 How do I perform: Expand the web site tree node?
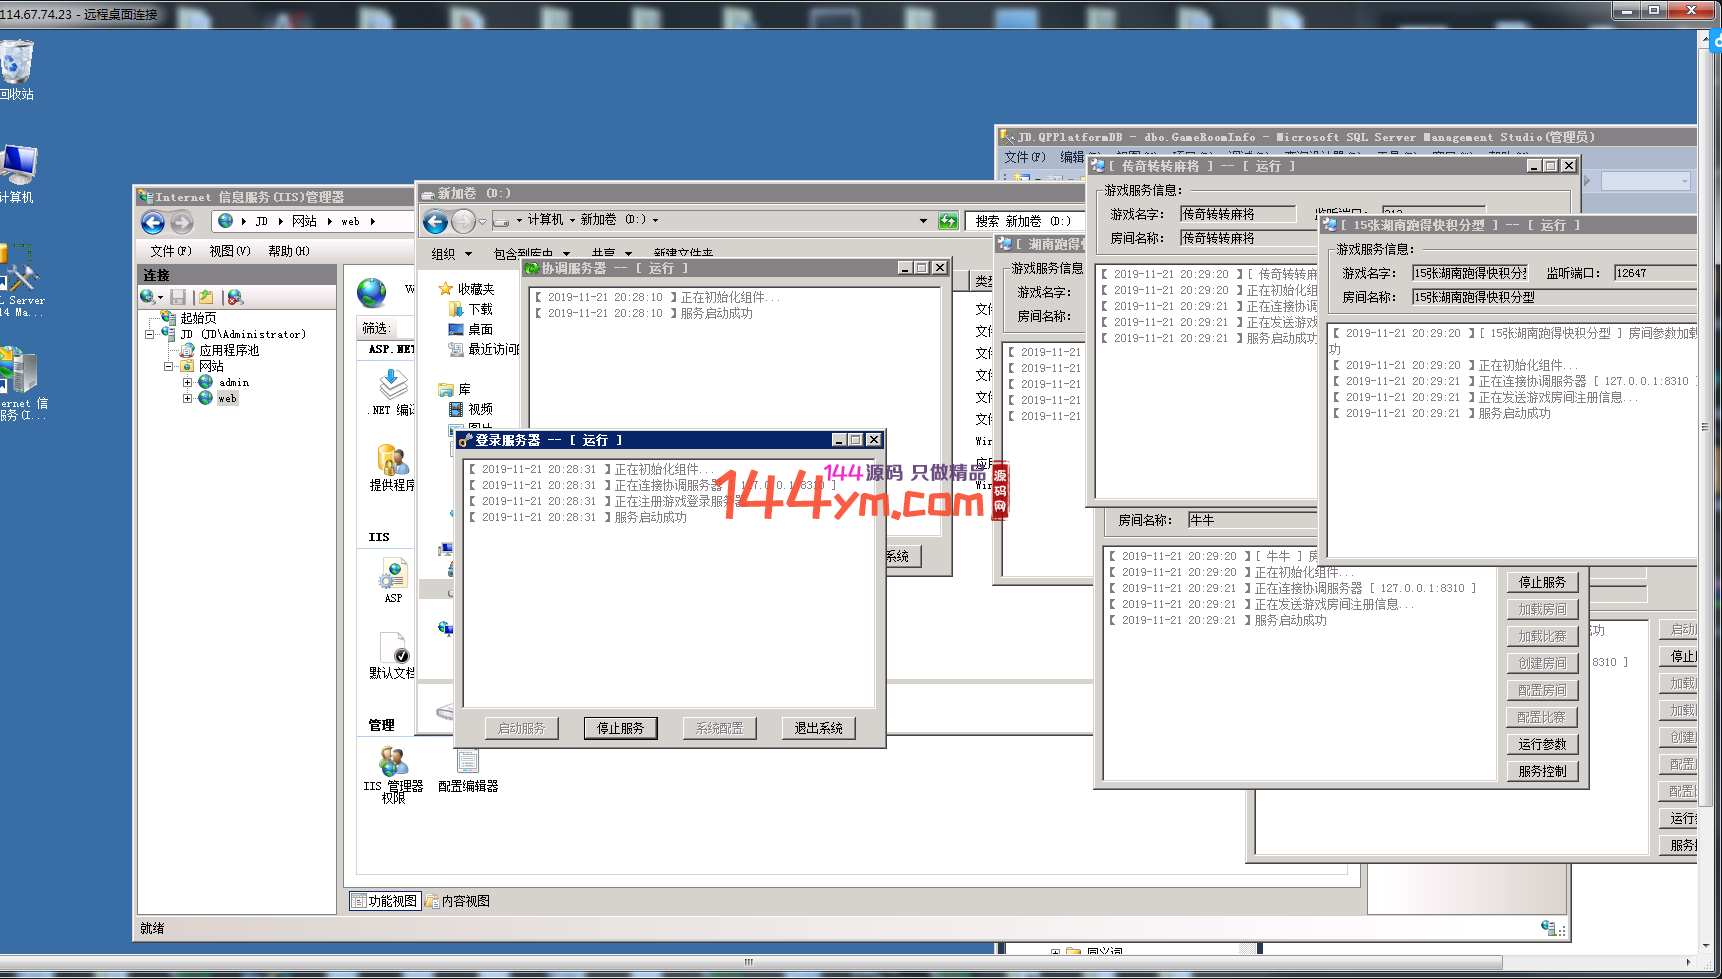pyautogui.click(x=187, y=398)
